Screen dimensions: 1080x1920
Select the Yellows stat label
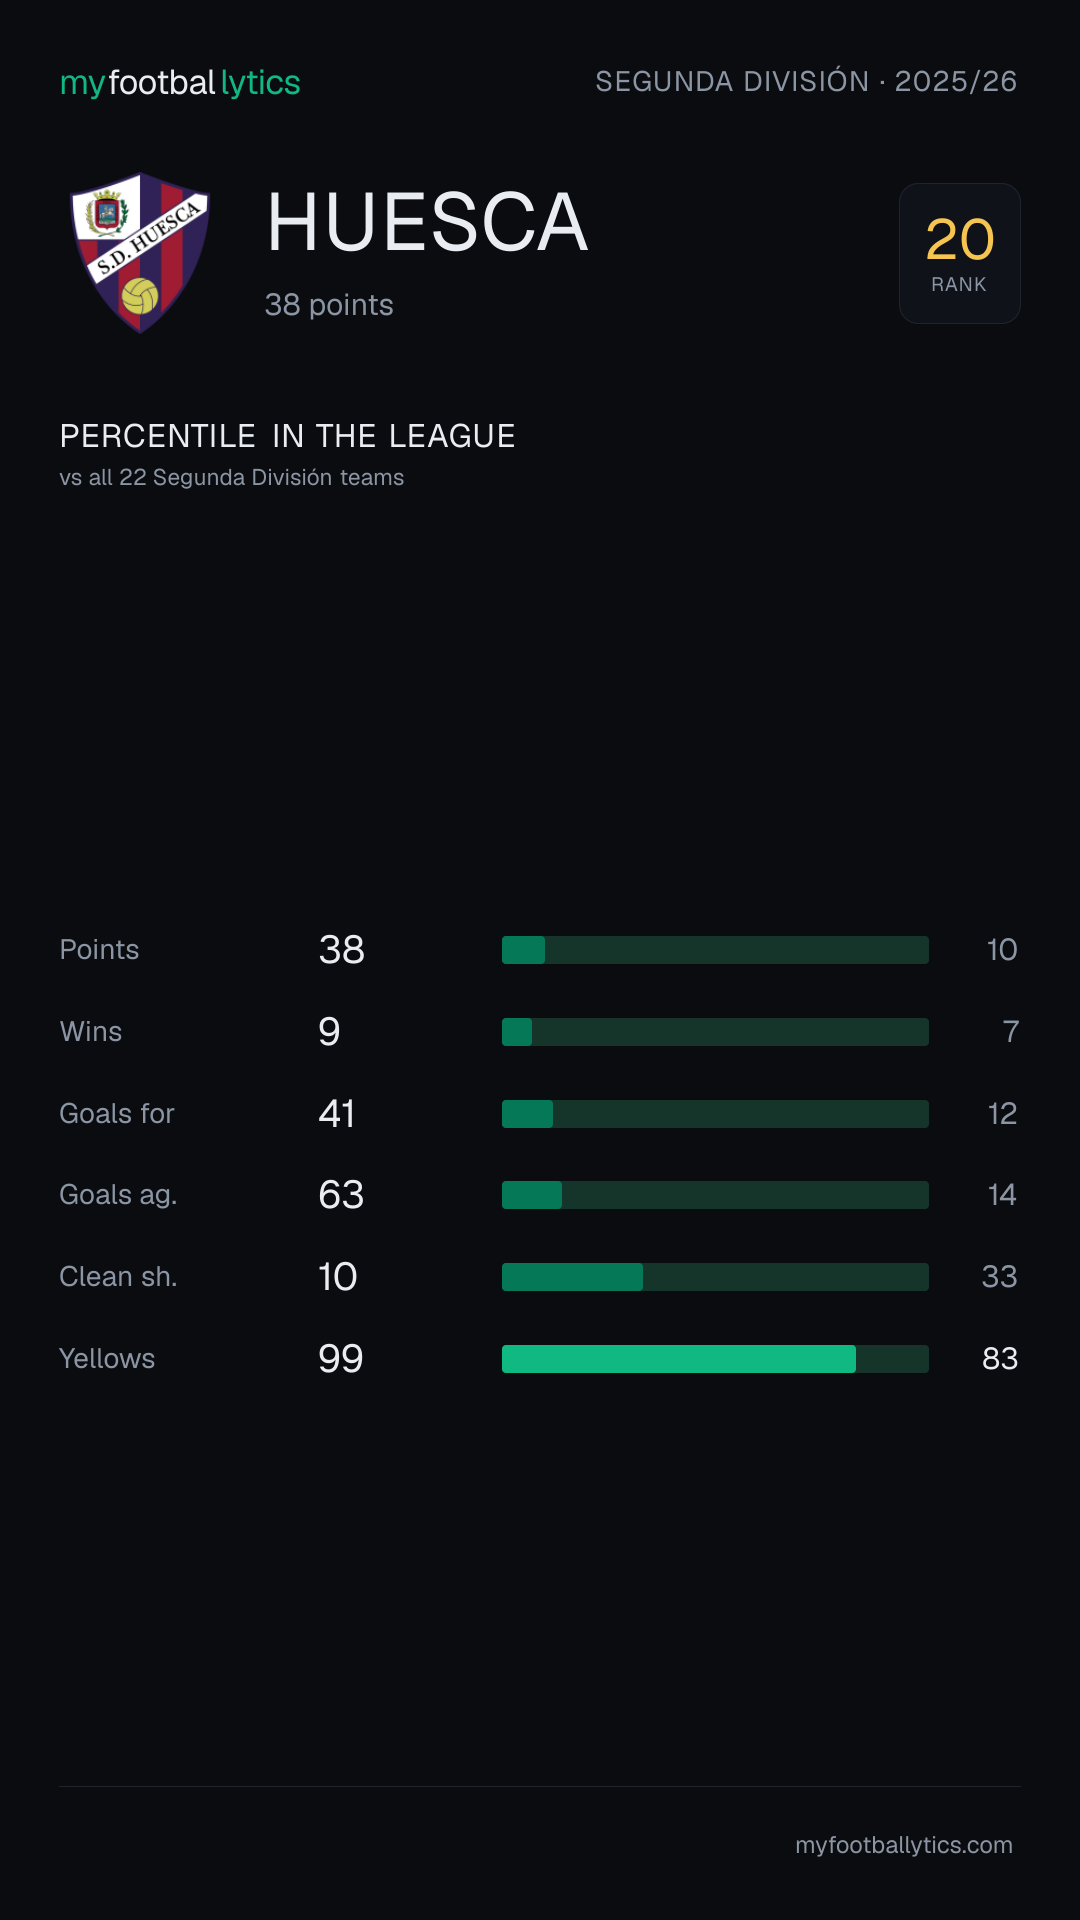point(107,1359)
